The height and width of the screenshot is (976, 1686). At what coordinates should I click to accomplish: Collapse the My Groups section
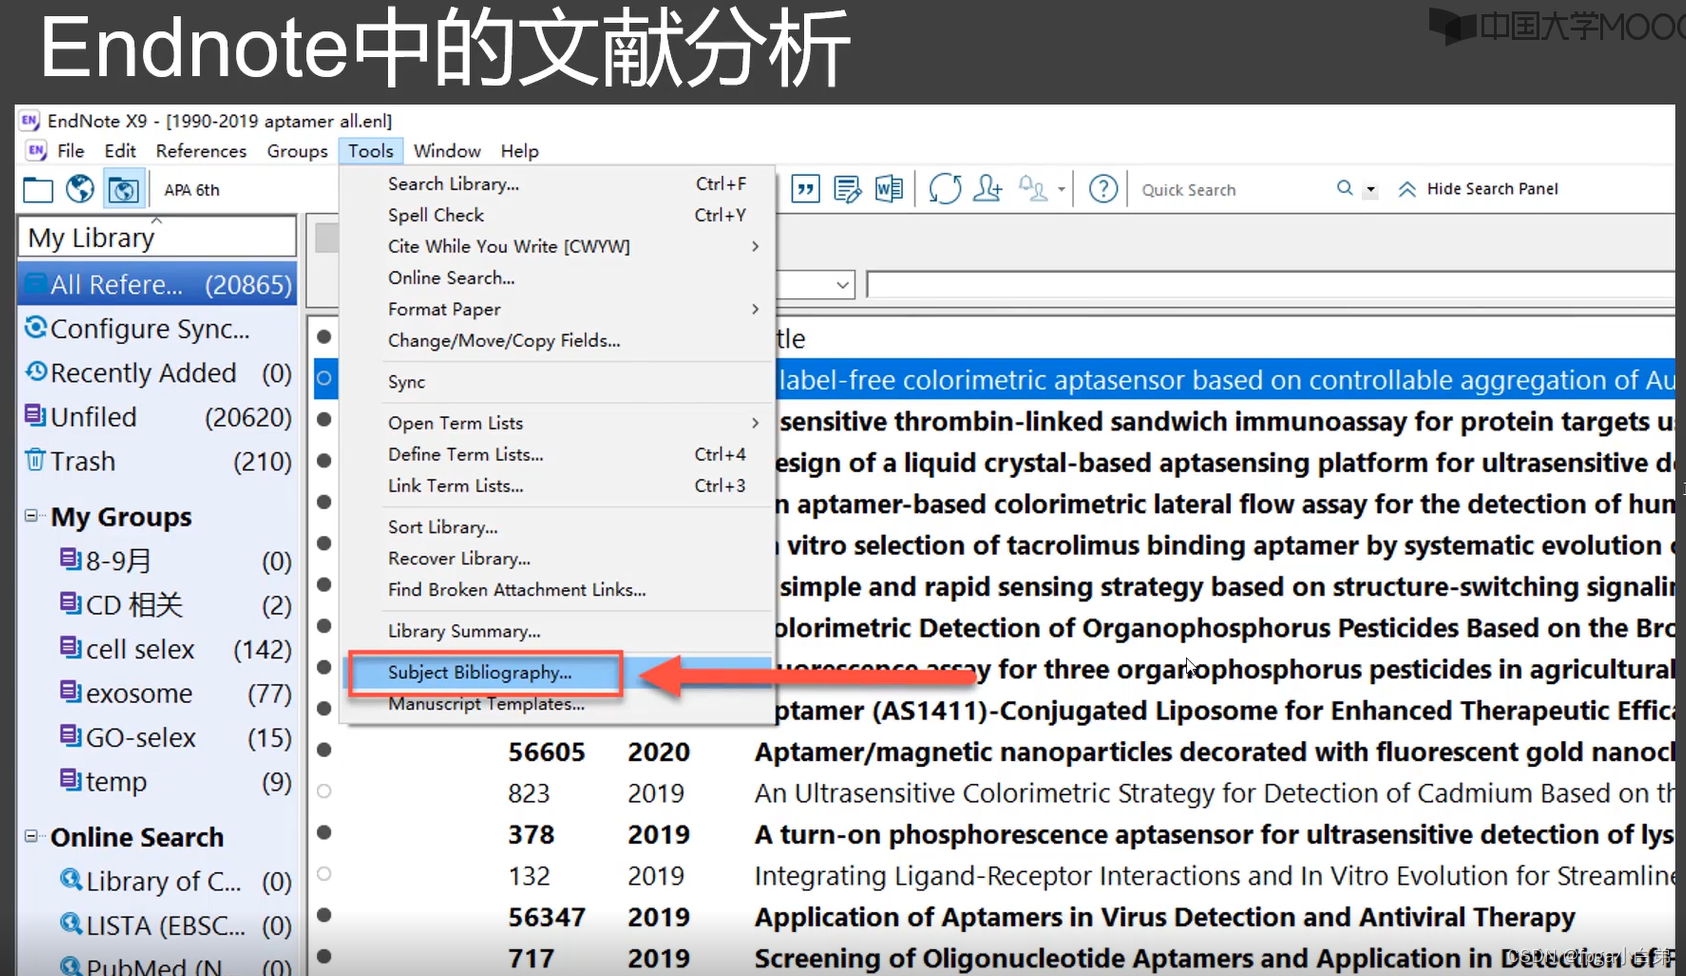pos(31,516)
